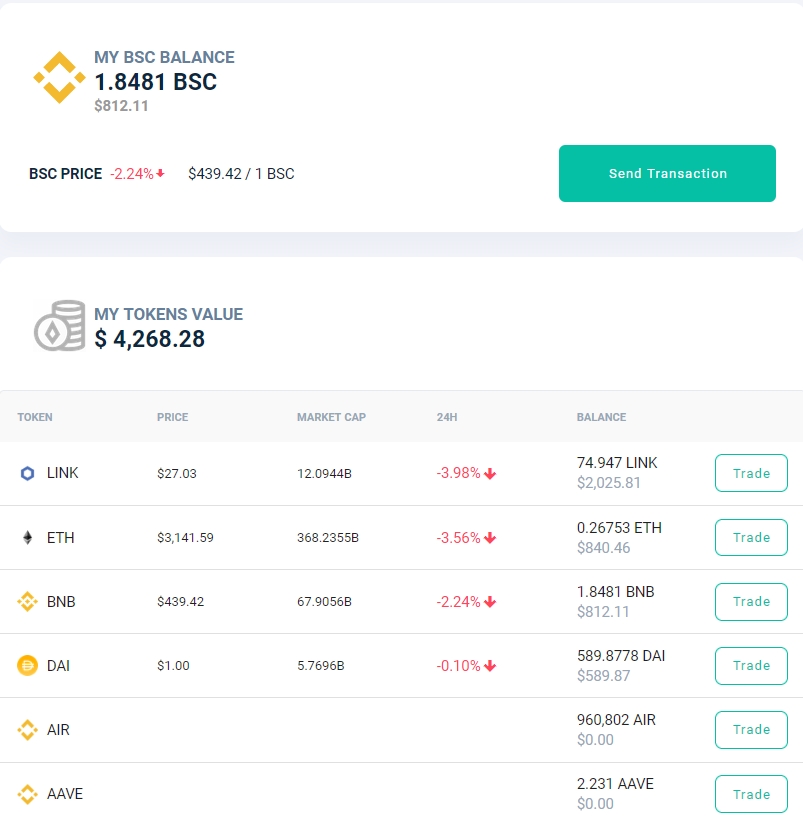Click the LINK hexagon token icon

[27, 473]
